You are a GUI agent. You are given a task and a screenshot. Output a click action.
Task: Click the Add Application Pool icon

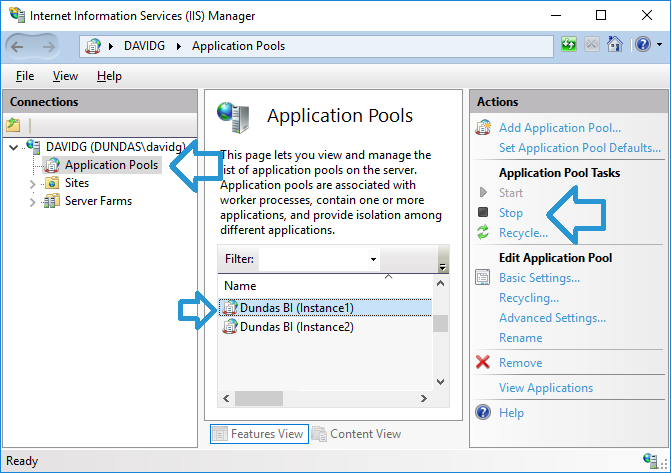point(483,128)
